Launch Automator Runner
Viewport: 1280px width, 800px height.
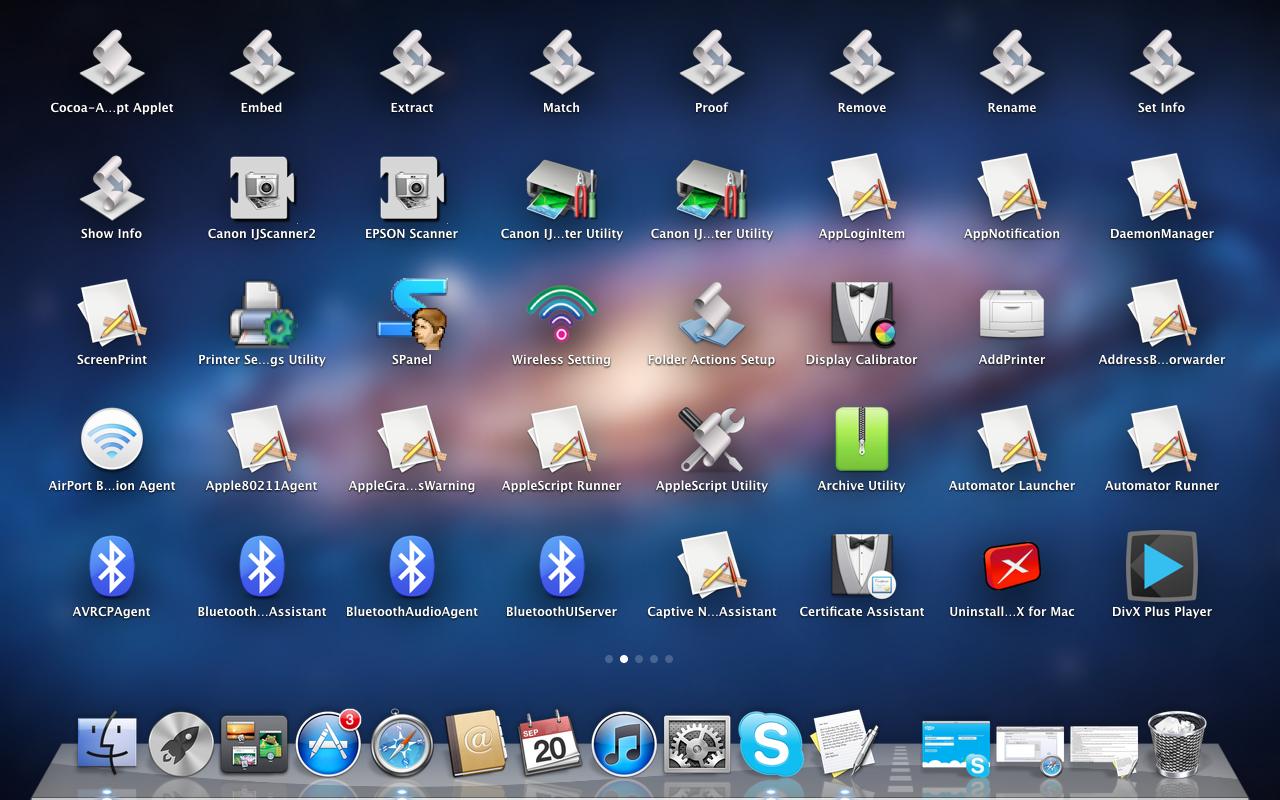pos(1162,440)
